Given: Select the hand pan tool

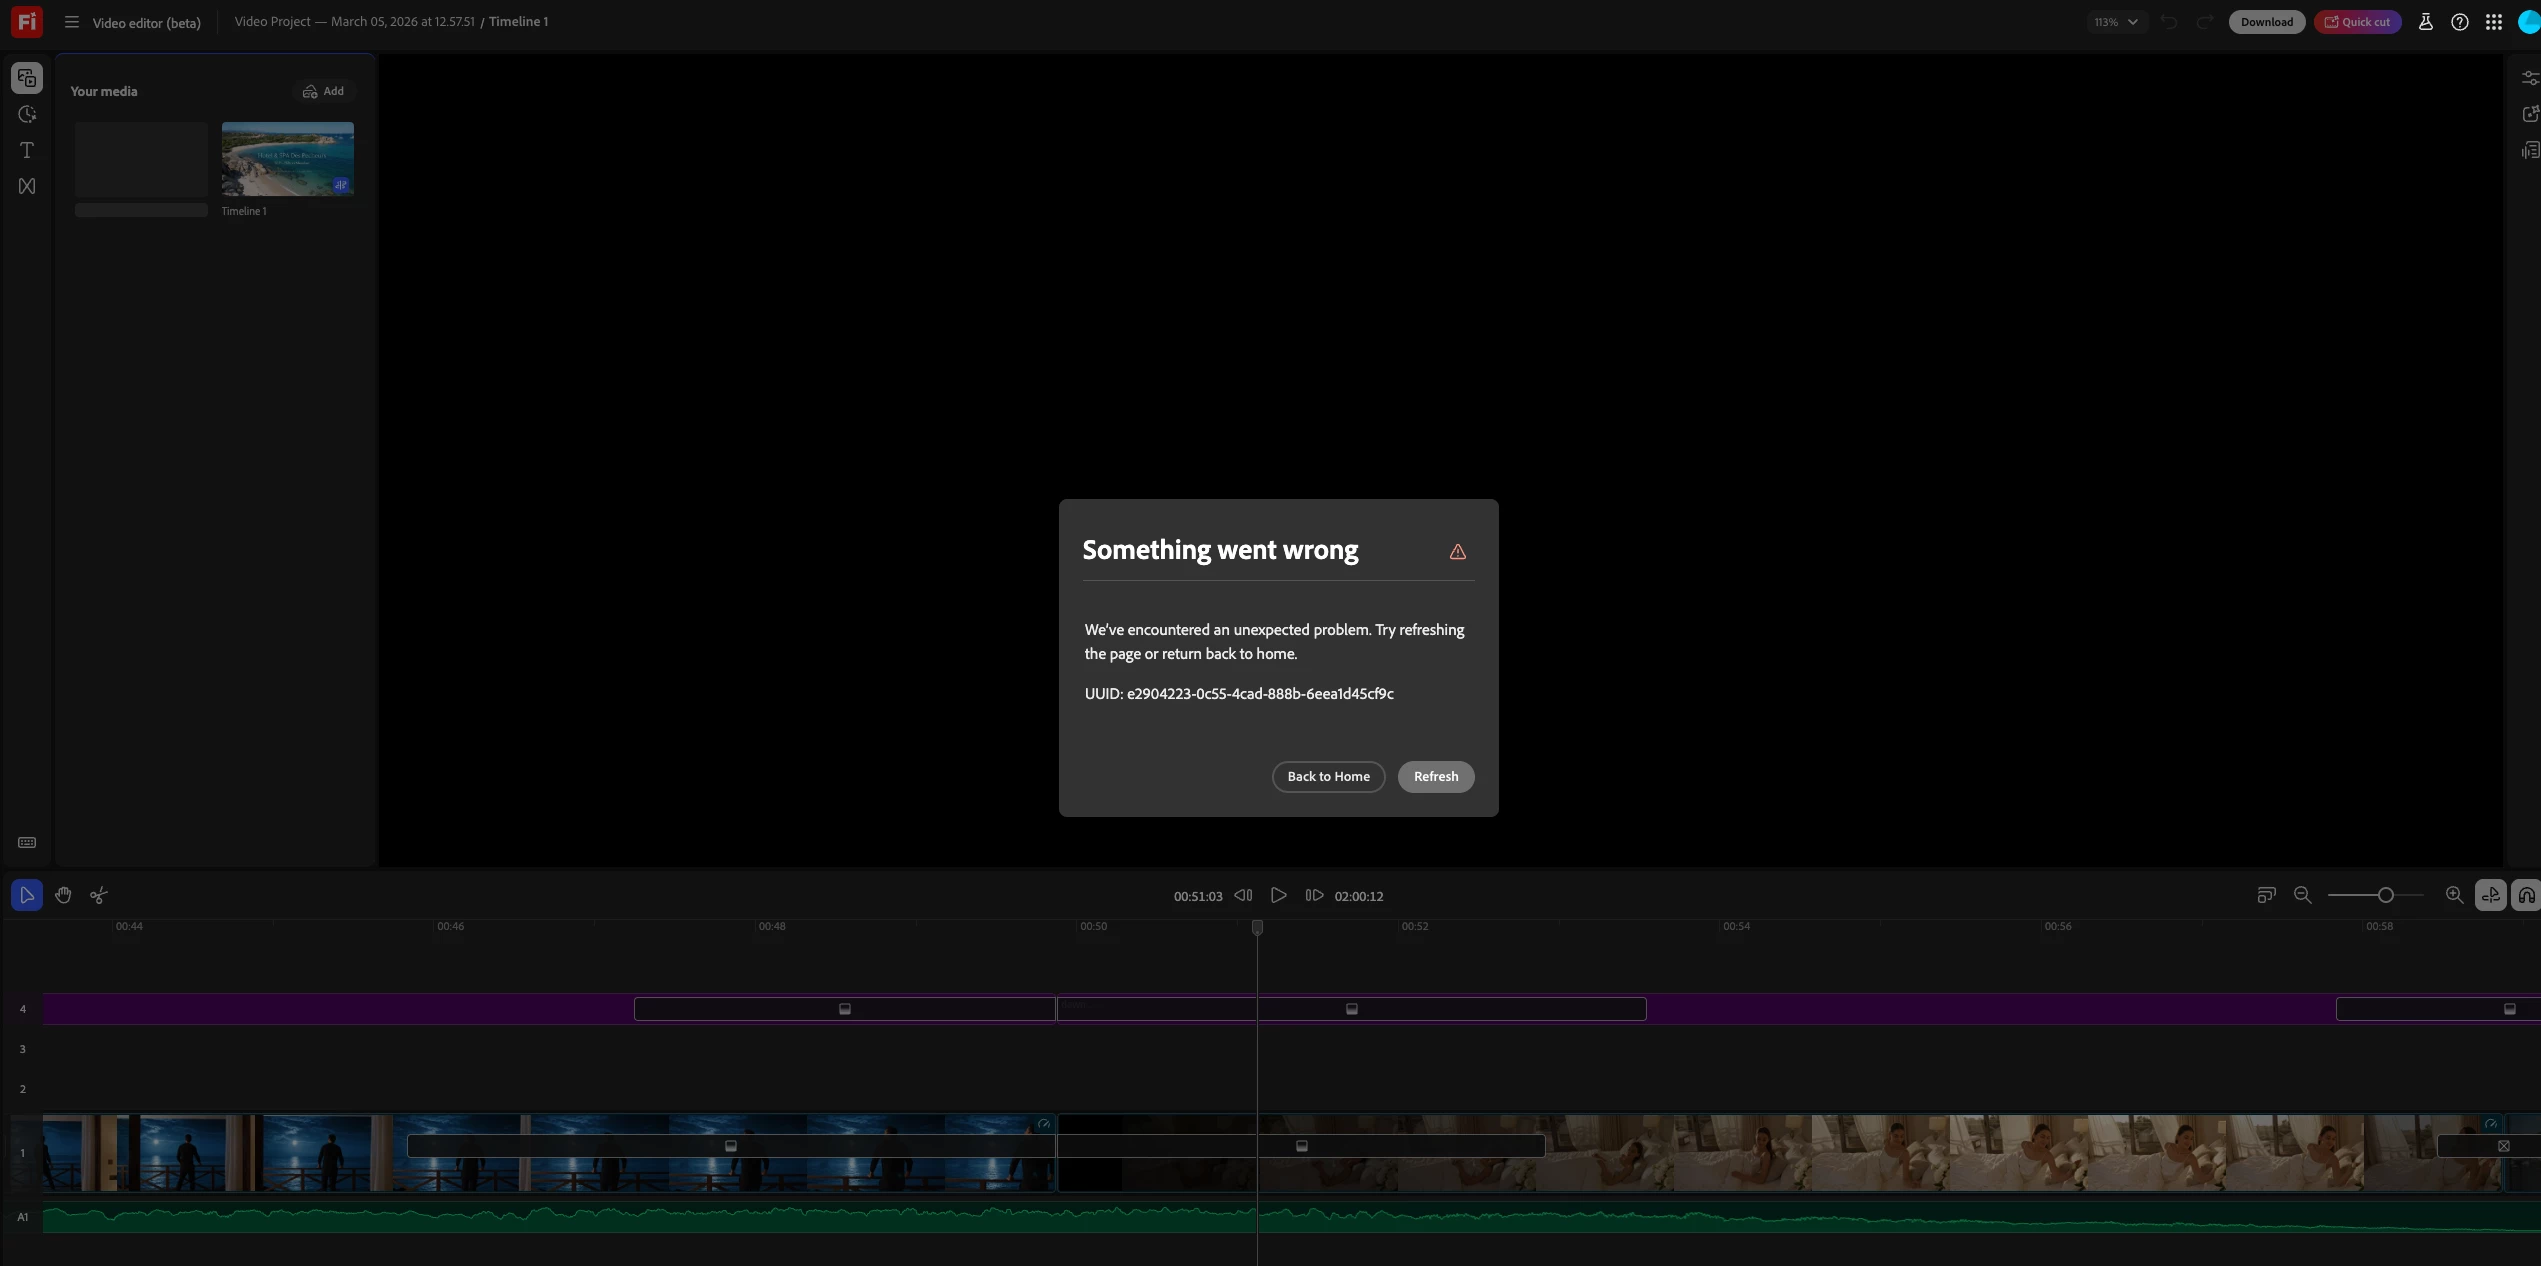Looking at the screenshot, I should tap(63, 895).
